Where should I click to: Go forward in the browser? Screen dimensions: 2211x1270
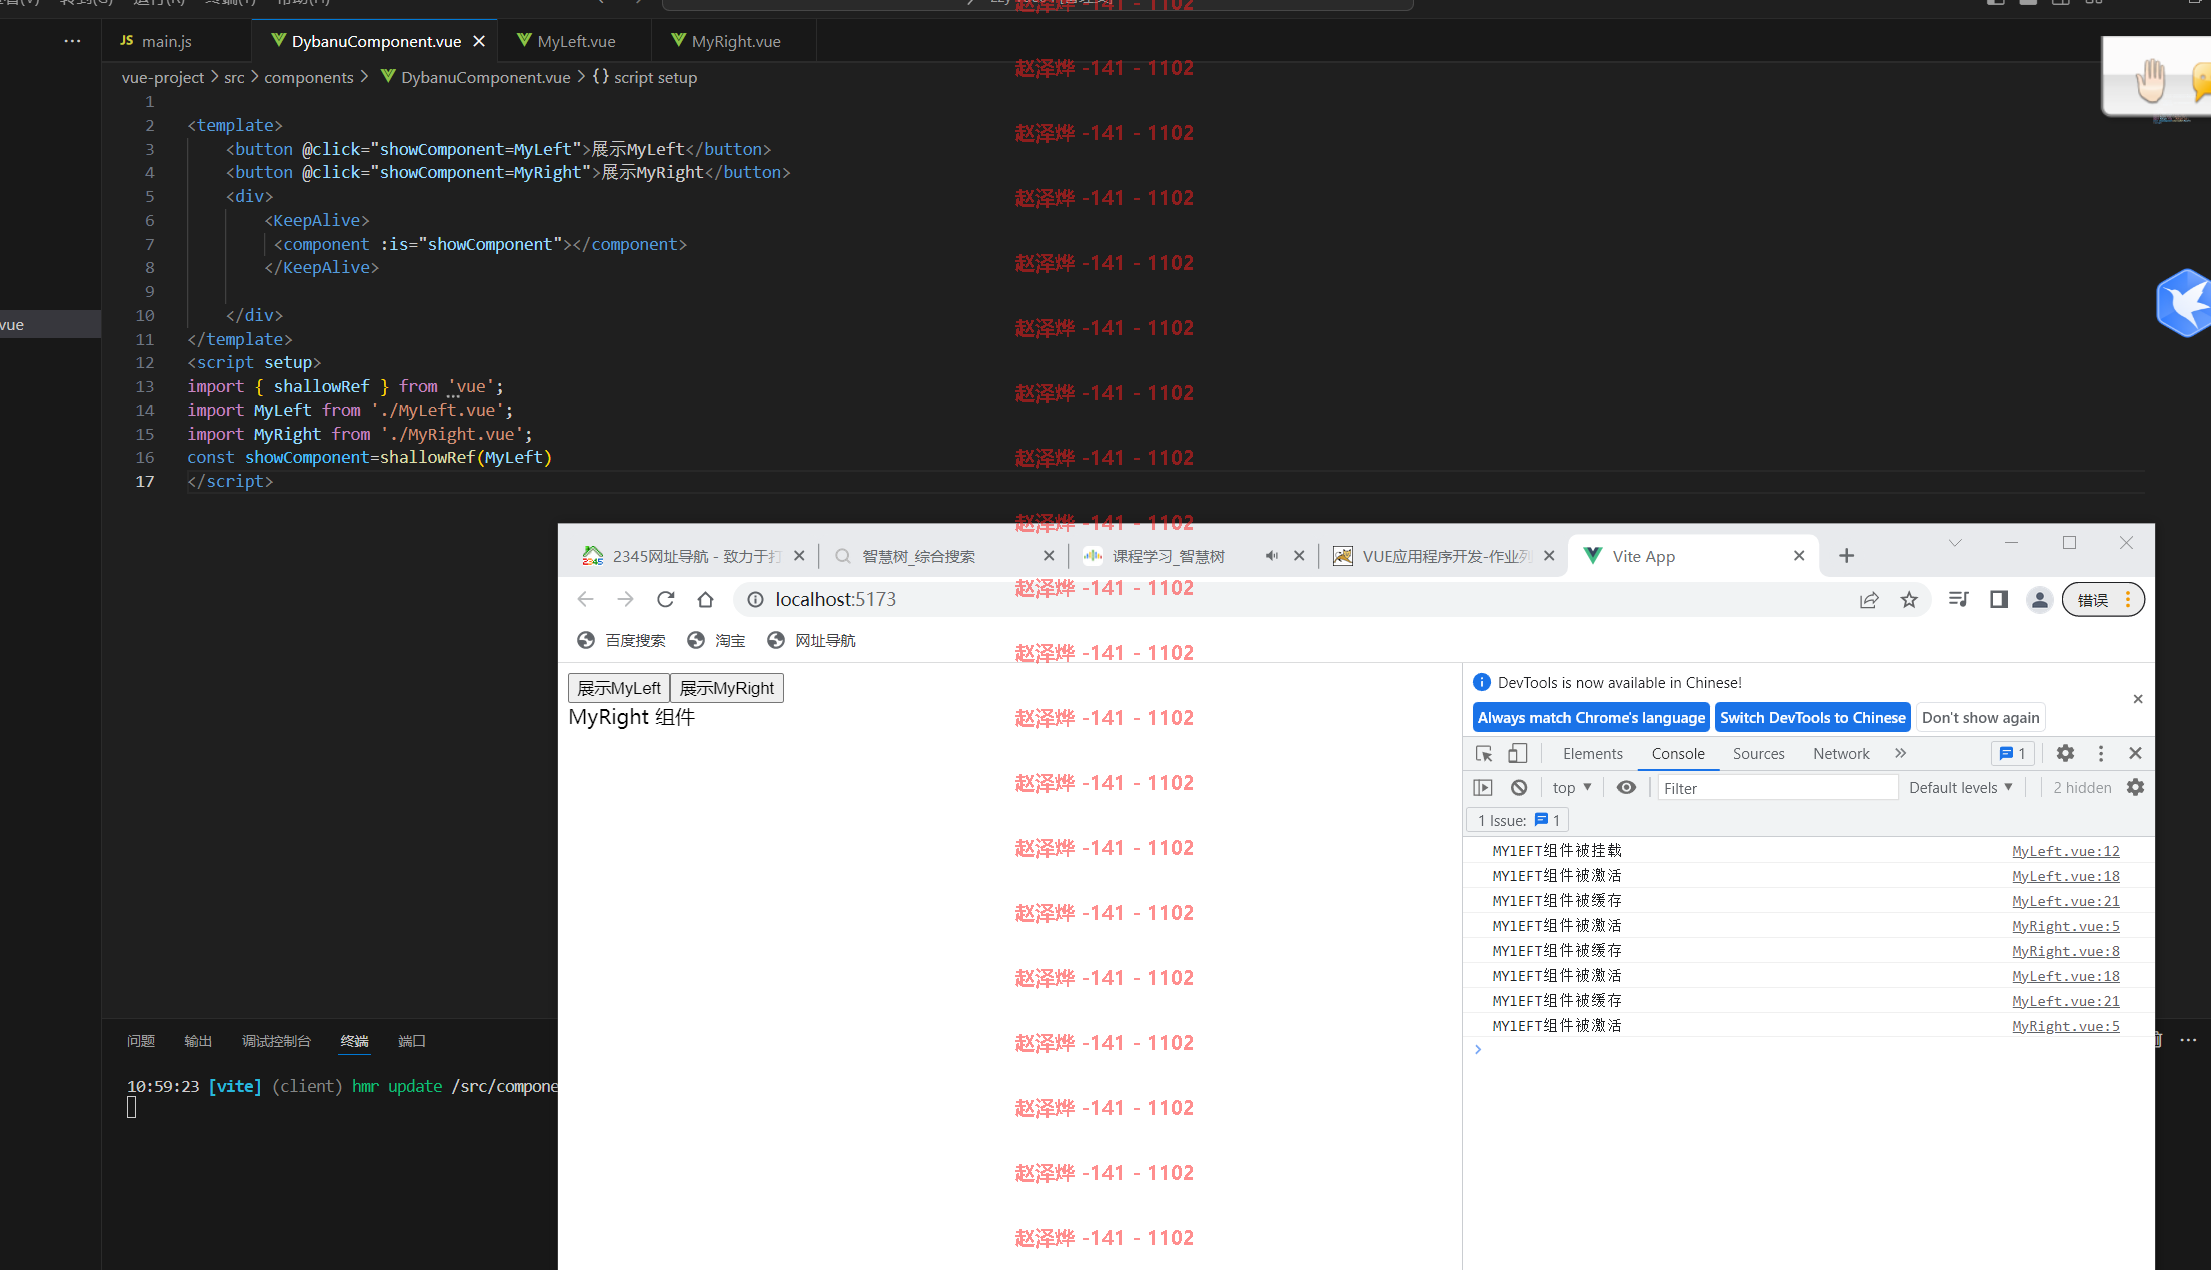[x=626, y=599]
